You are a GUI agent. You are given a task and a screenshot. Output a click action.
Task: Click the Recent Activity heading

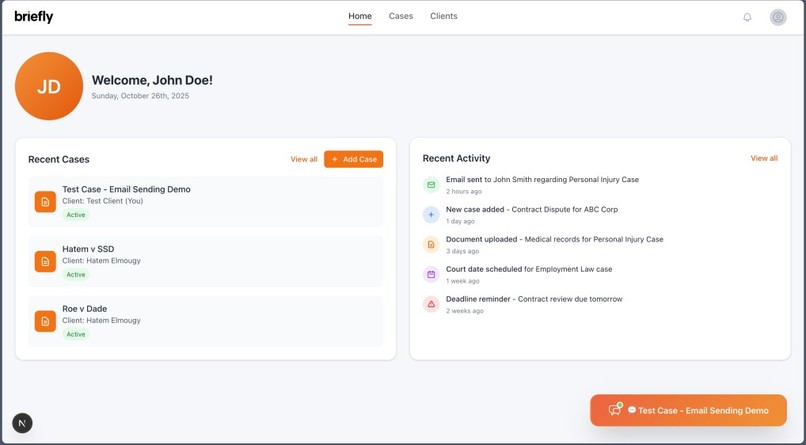[456, 158]
